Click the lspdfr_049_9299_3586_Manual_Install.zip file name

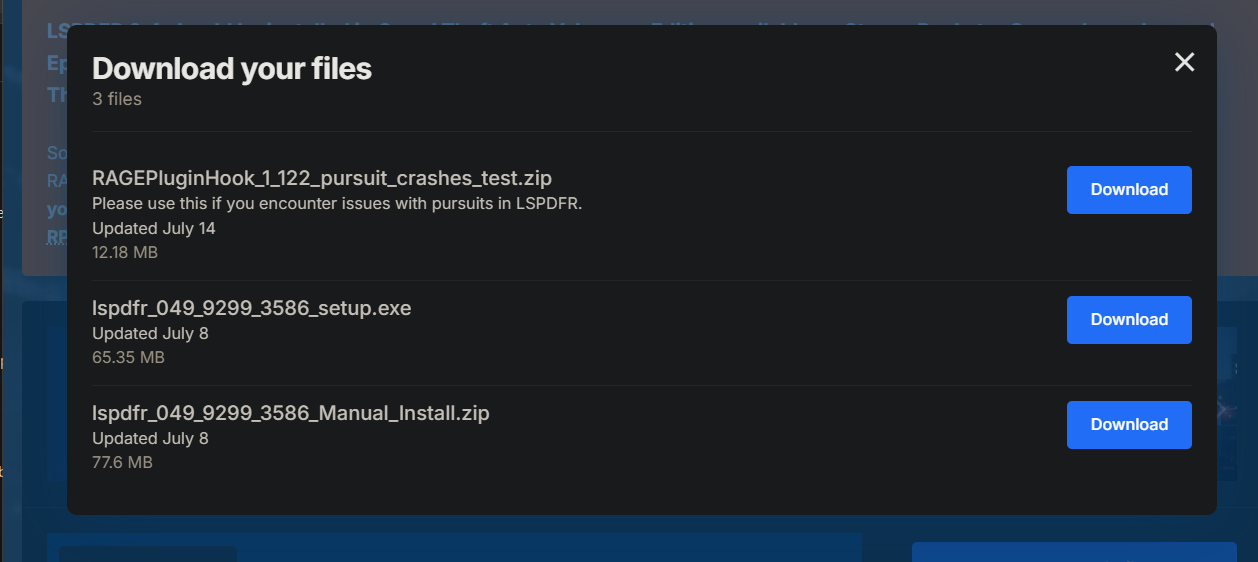coord(290,413)
